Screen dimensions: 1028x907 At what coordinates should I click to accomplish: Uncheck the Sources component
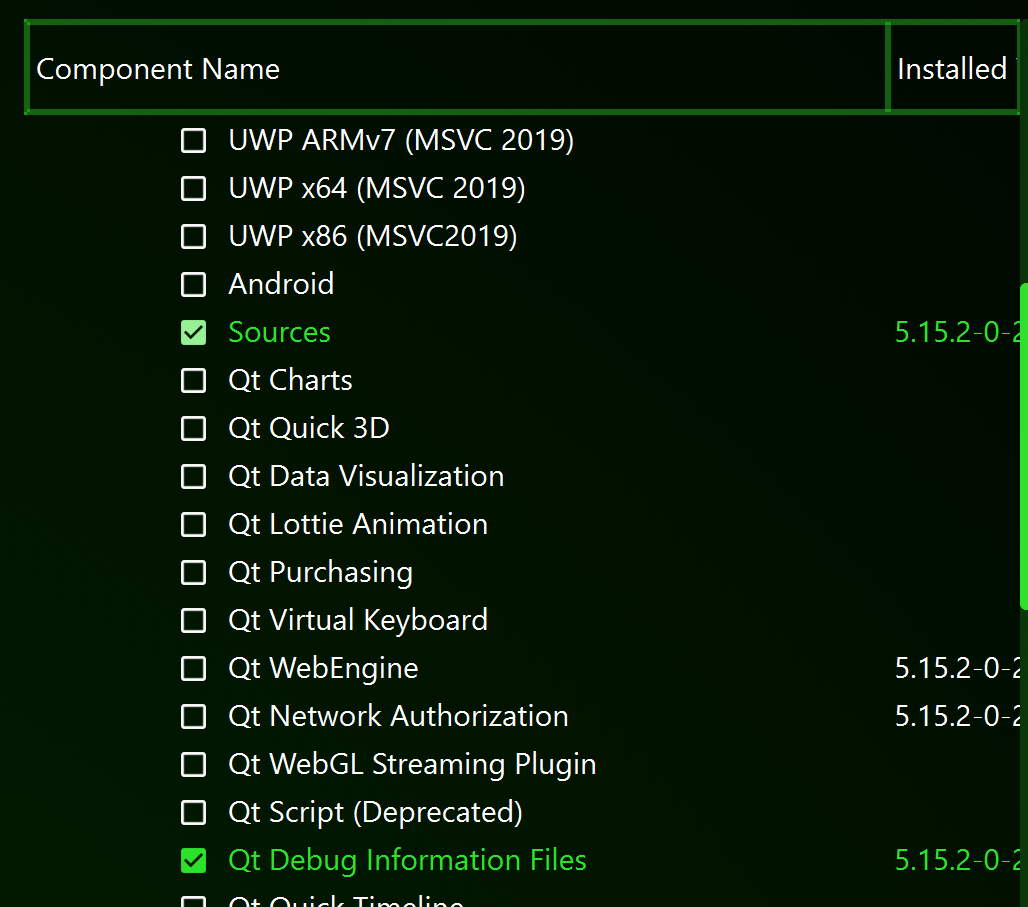pyautogui.click(x=193, y=332)
